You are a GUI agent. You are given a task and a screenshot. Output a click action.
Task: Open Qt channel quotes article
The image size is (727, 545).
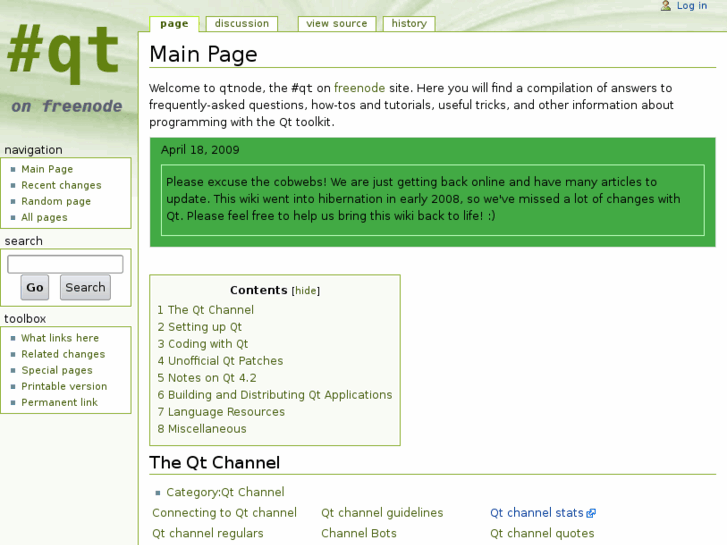(542, 533)
